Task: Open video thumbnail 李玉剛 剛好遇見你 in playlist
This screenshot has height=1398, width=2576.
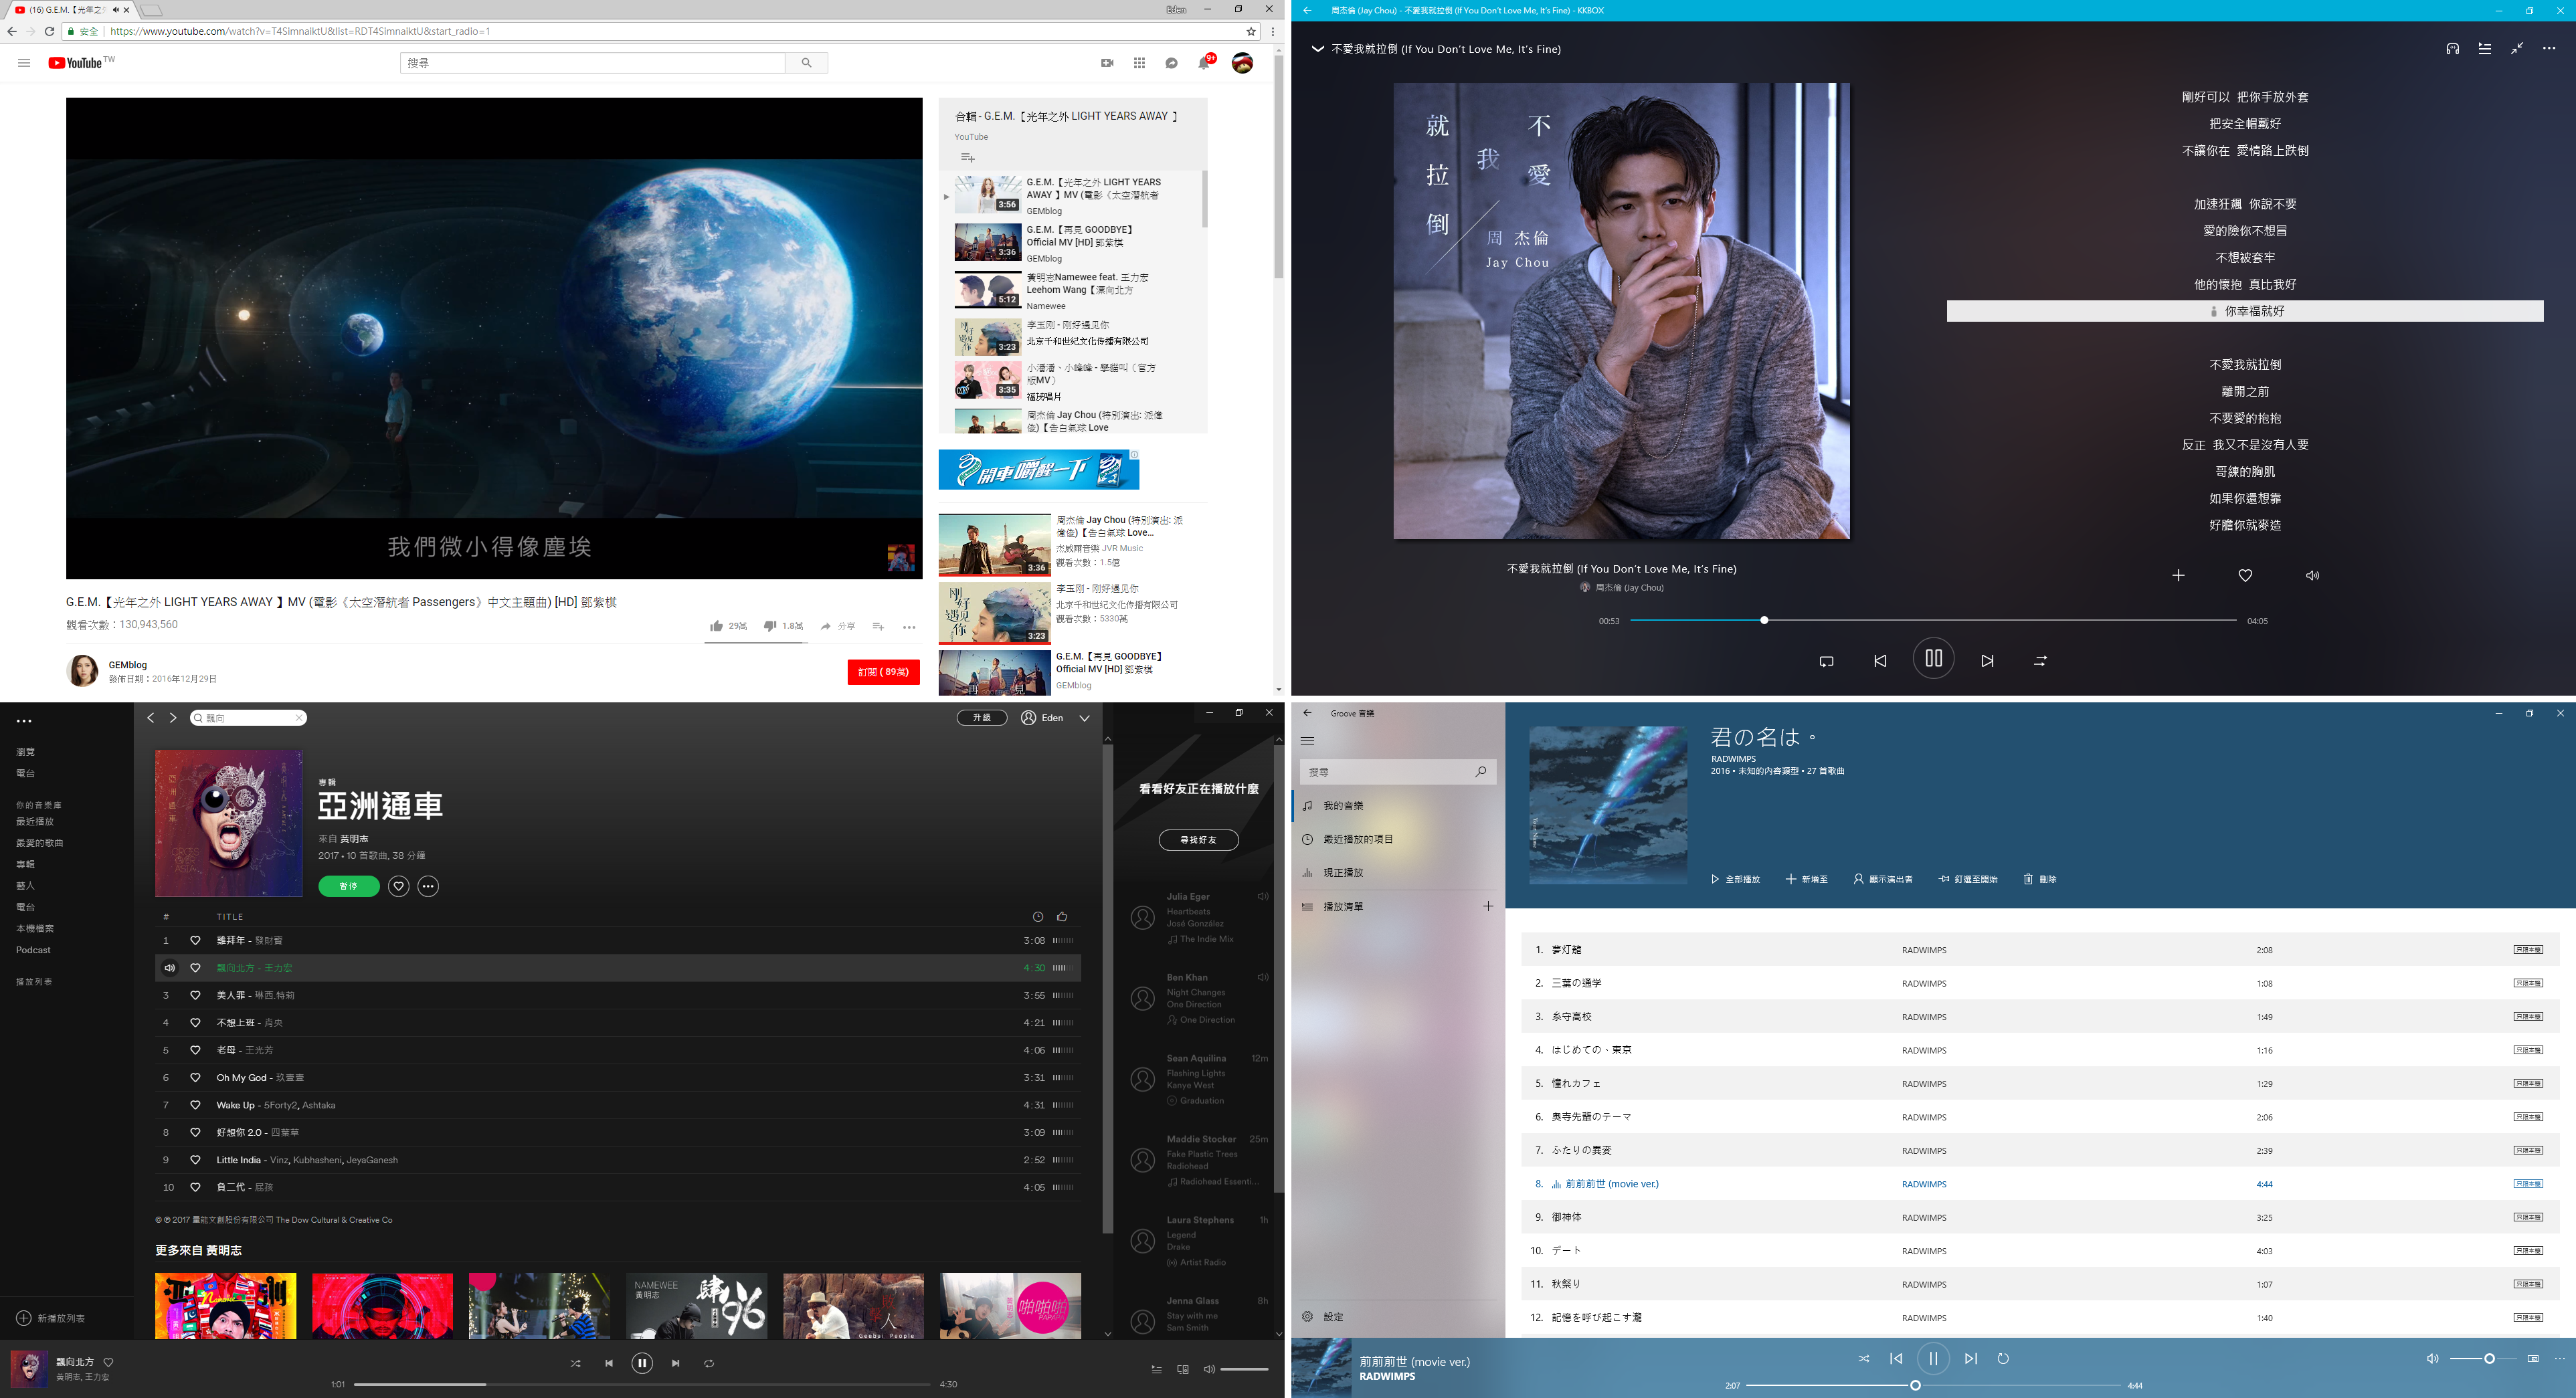Action: [988, 338]
